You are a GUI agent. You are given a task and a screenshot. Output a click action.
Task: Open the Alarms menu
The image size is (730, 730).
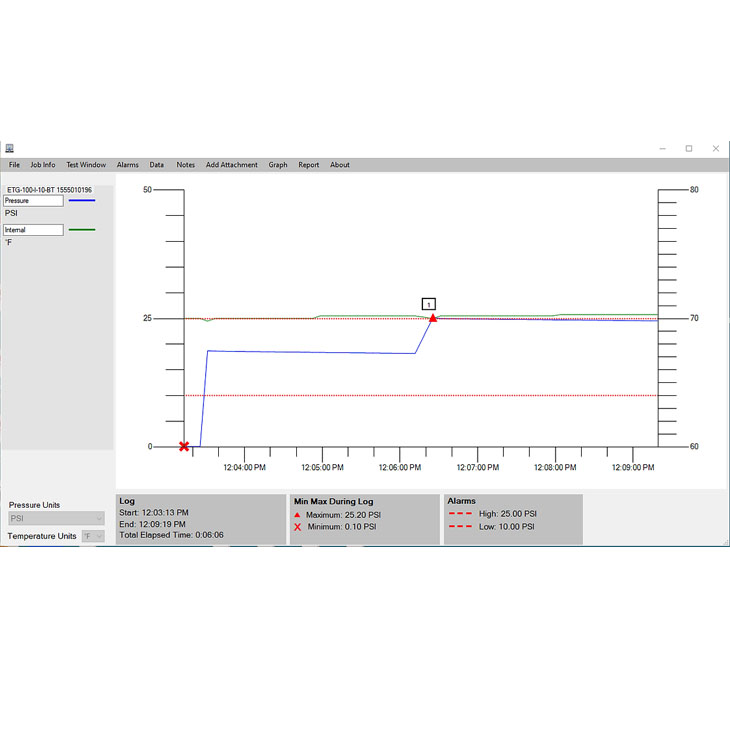pos(128,165)
